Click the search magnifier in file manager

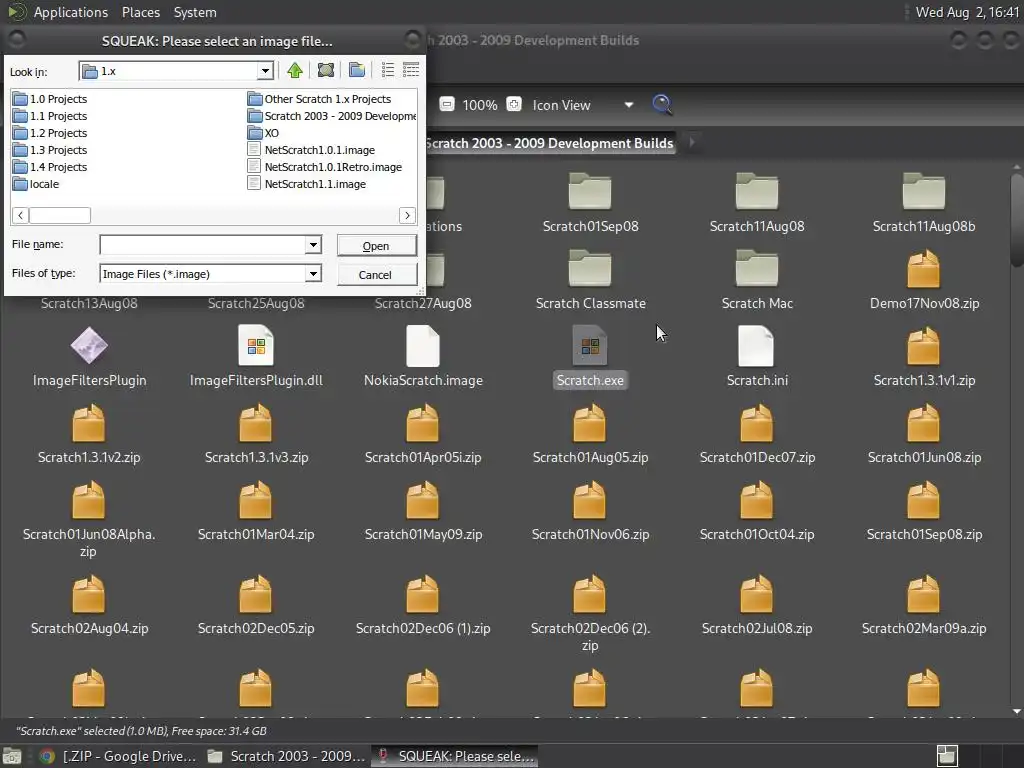click(662, 104)
